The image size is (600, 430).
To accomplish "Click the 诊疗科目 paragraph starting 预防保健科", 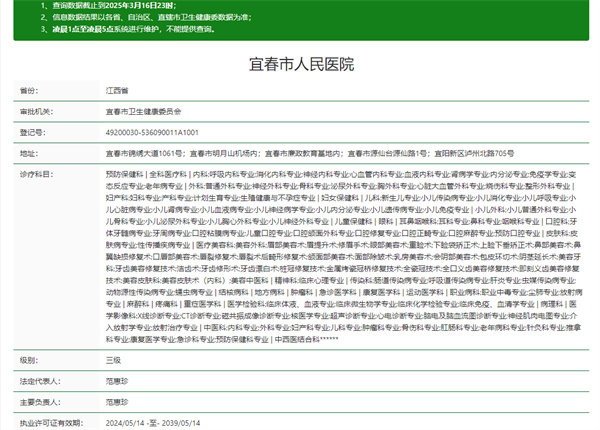I will [344, 257].
